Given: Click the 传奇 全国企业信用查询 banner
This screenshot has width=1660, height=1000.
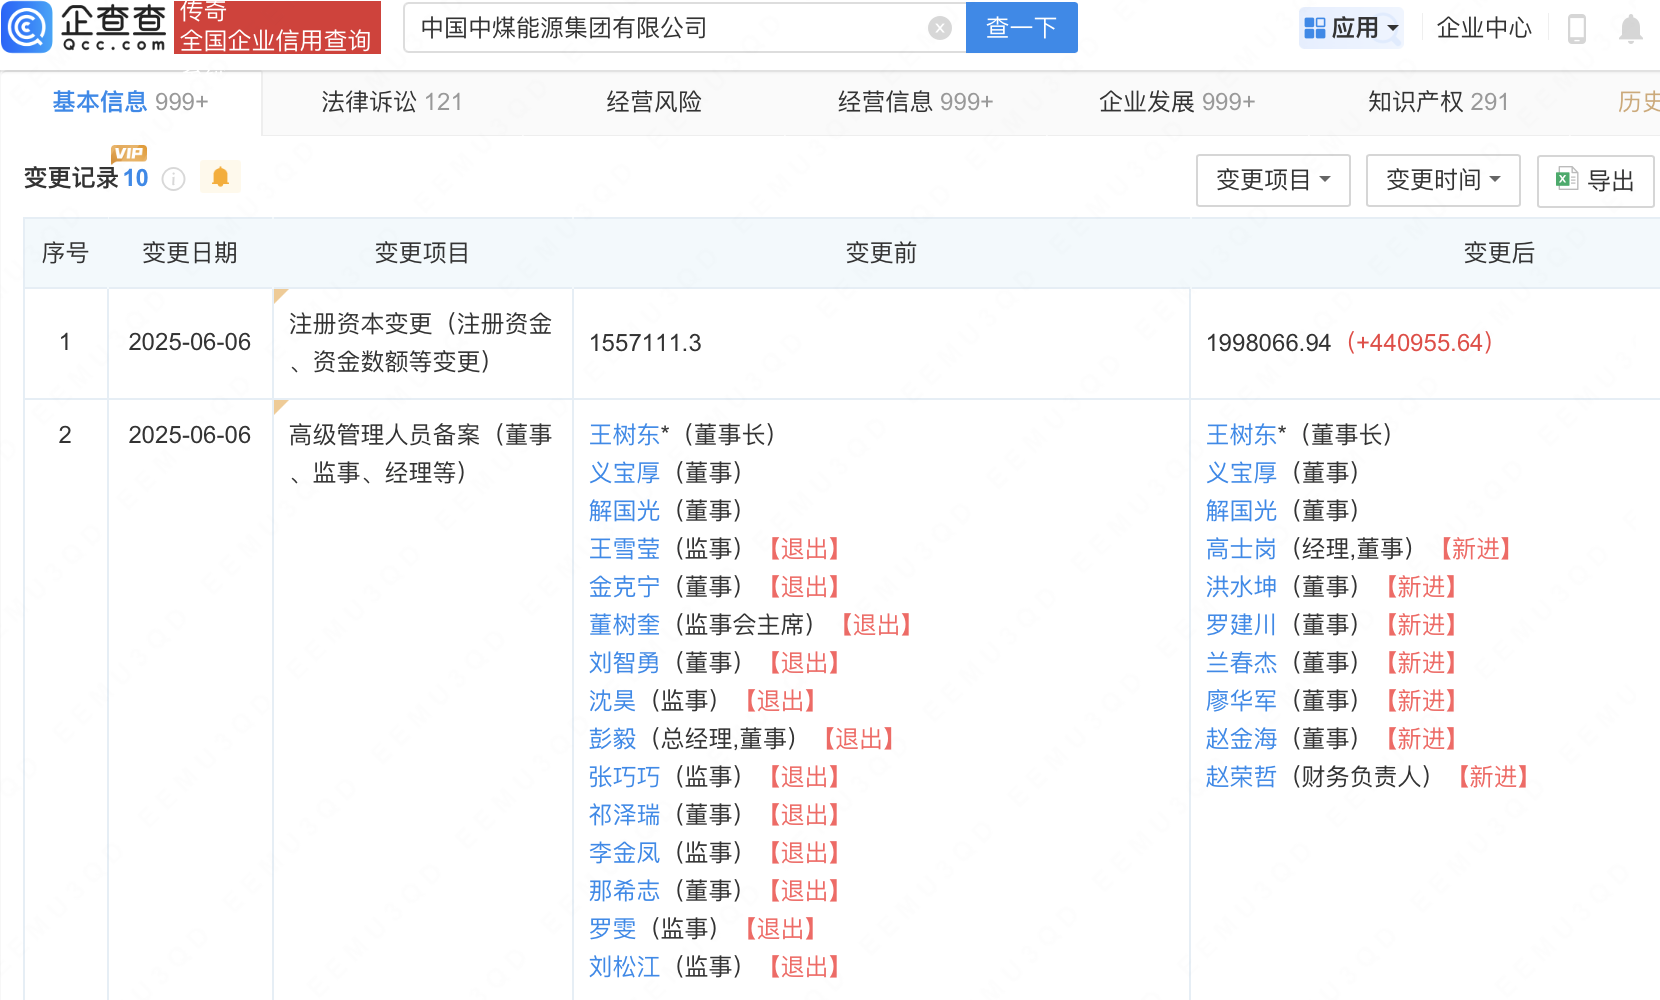Looking at the screenshot, I should [x=277, y=27].
